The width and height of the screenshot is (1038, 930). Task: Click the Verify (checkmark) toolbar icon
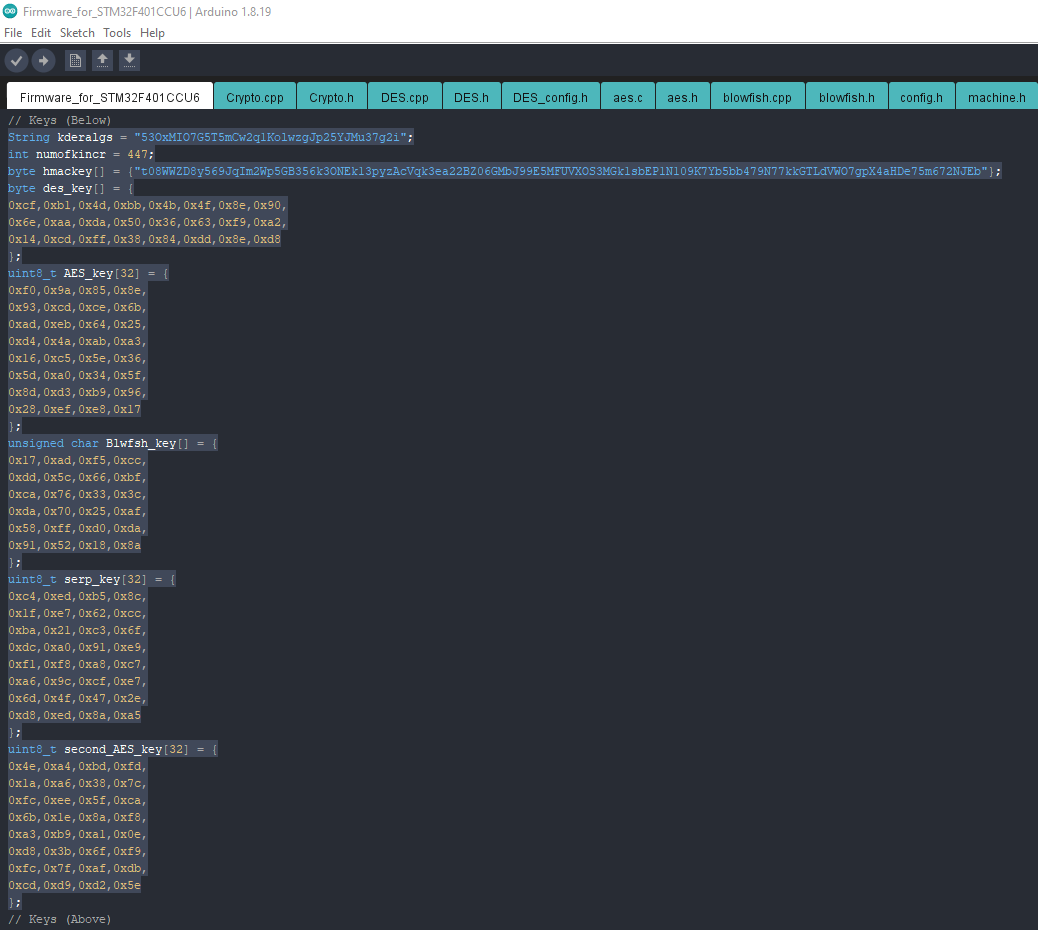16,61
